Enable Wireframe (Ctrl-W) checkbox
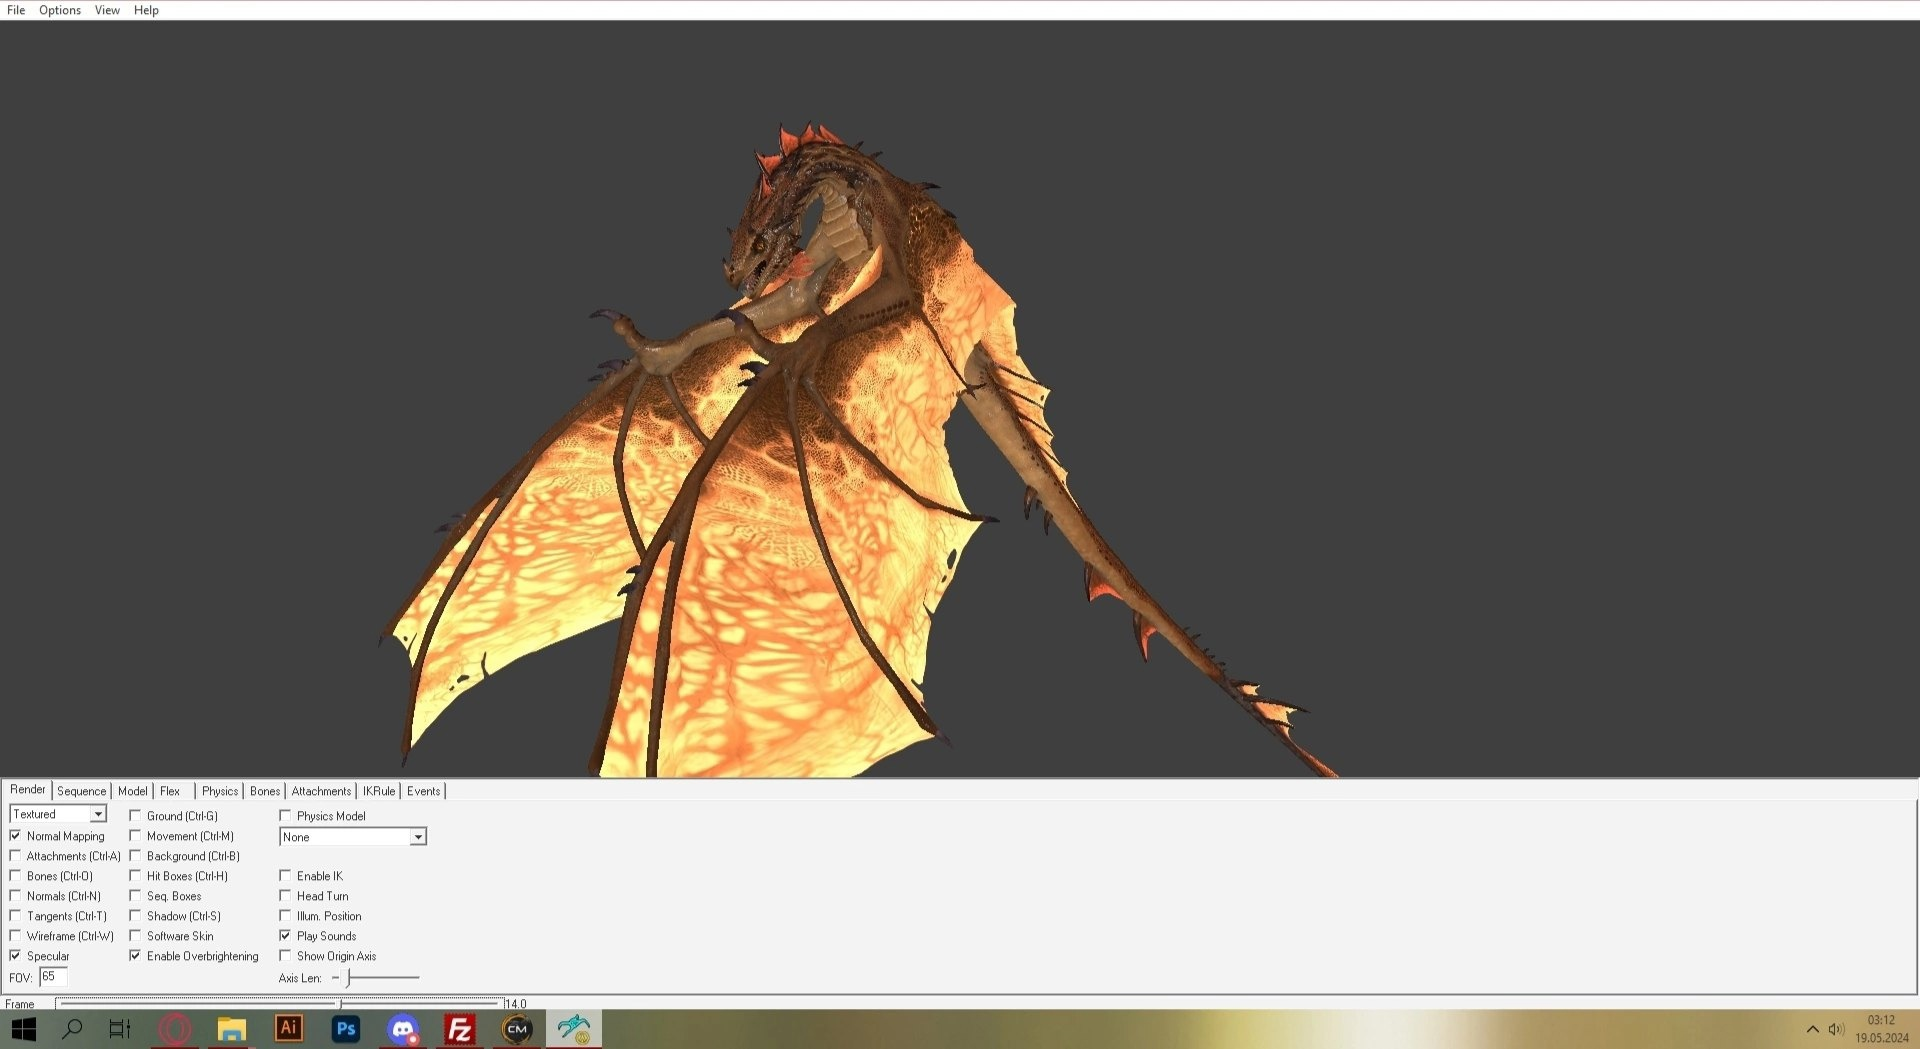The width and height of the screenshot is (1920, 1049). click(x=15, y=936)
